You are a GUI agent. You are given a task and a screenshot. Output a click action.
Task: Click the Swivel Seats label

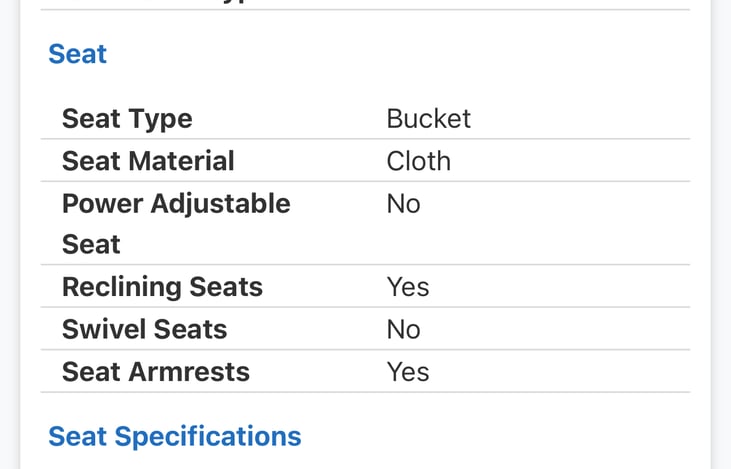point(144,330)
